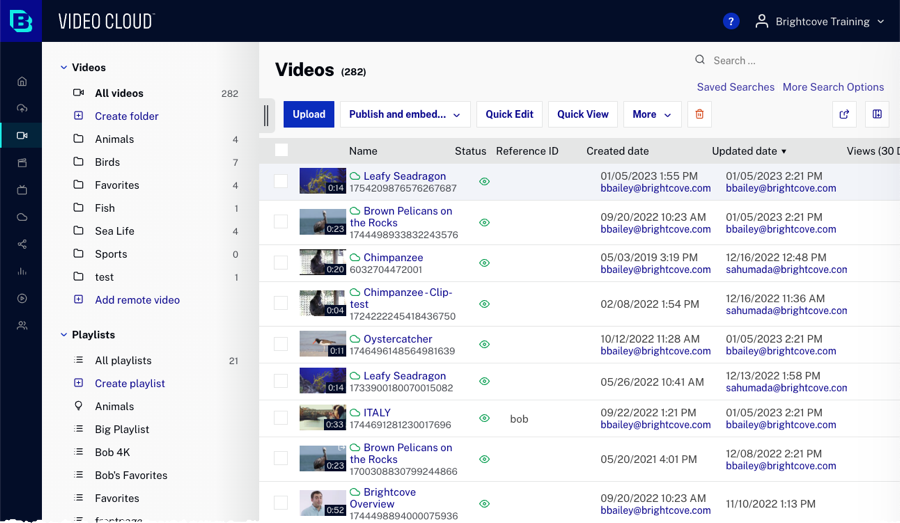Click the cloud upload icon in sidebar
900x523 pixels.
tap(22, 108)
